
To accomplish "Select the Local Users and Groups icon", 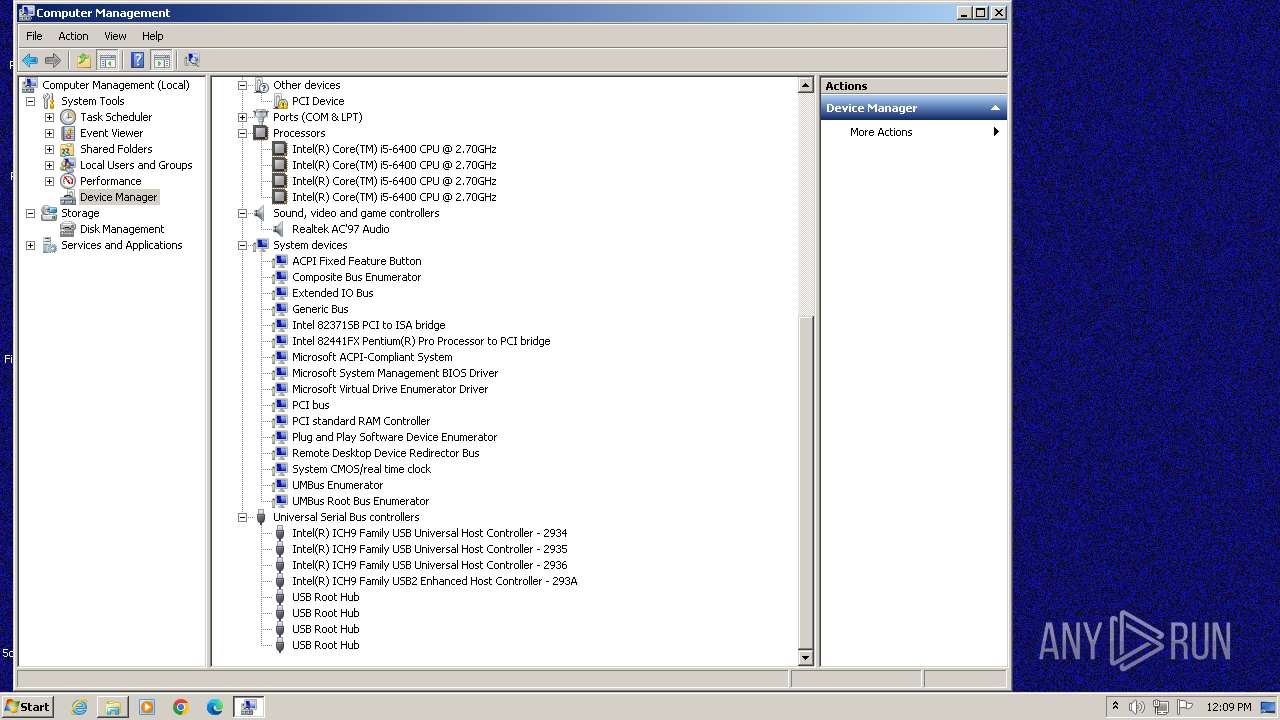I will [68, 165].
